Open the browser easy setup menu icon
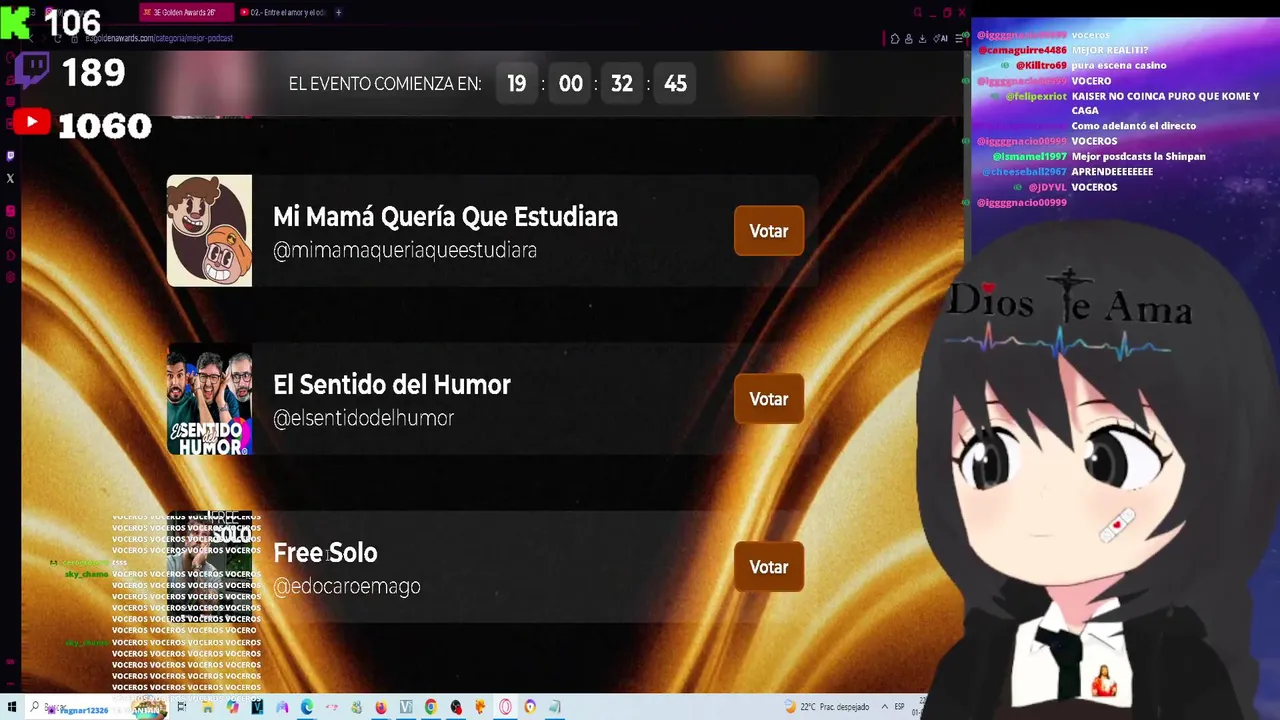 (x=959, y=39)
